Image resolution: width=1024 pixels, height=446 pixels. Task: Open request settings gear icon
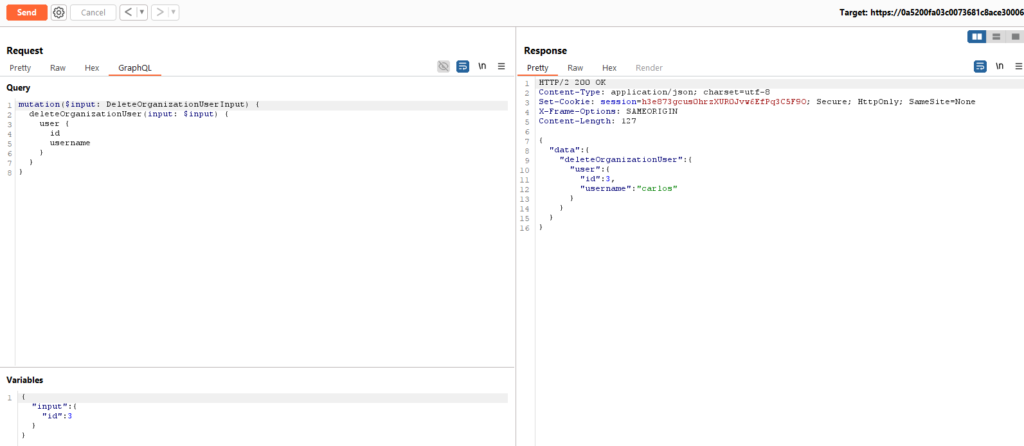point(59,12)
